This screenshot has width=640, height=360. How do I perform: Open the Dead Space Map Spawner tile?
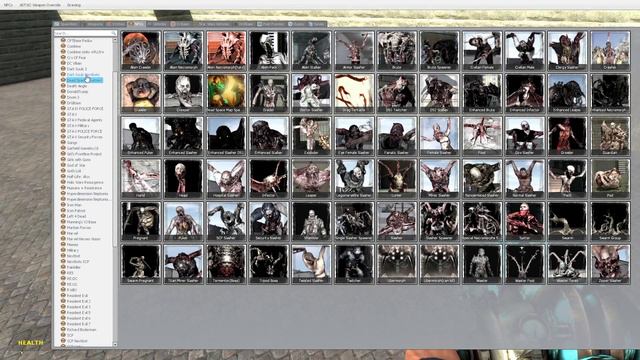pos(226,93)
